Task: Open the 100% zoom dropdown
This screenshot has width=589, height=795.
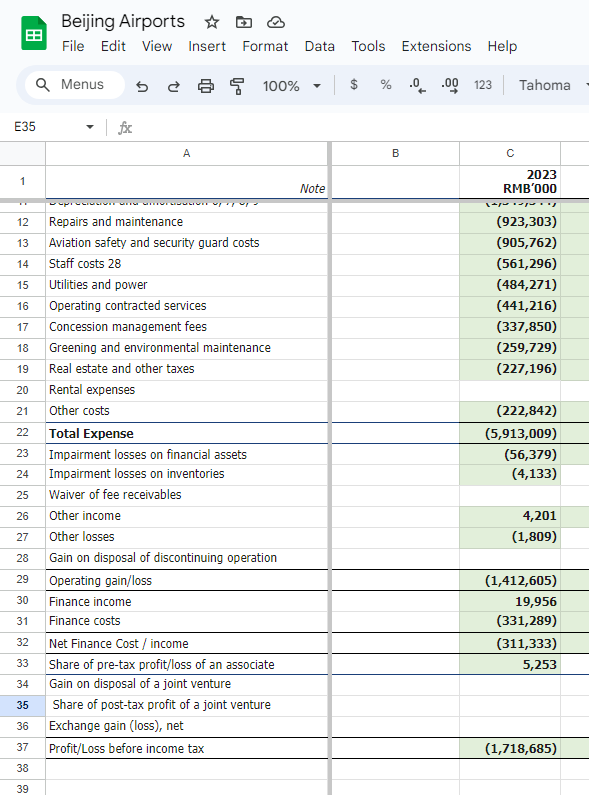Action: pos(292,86)
